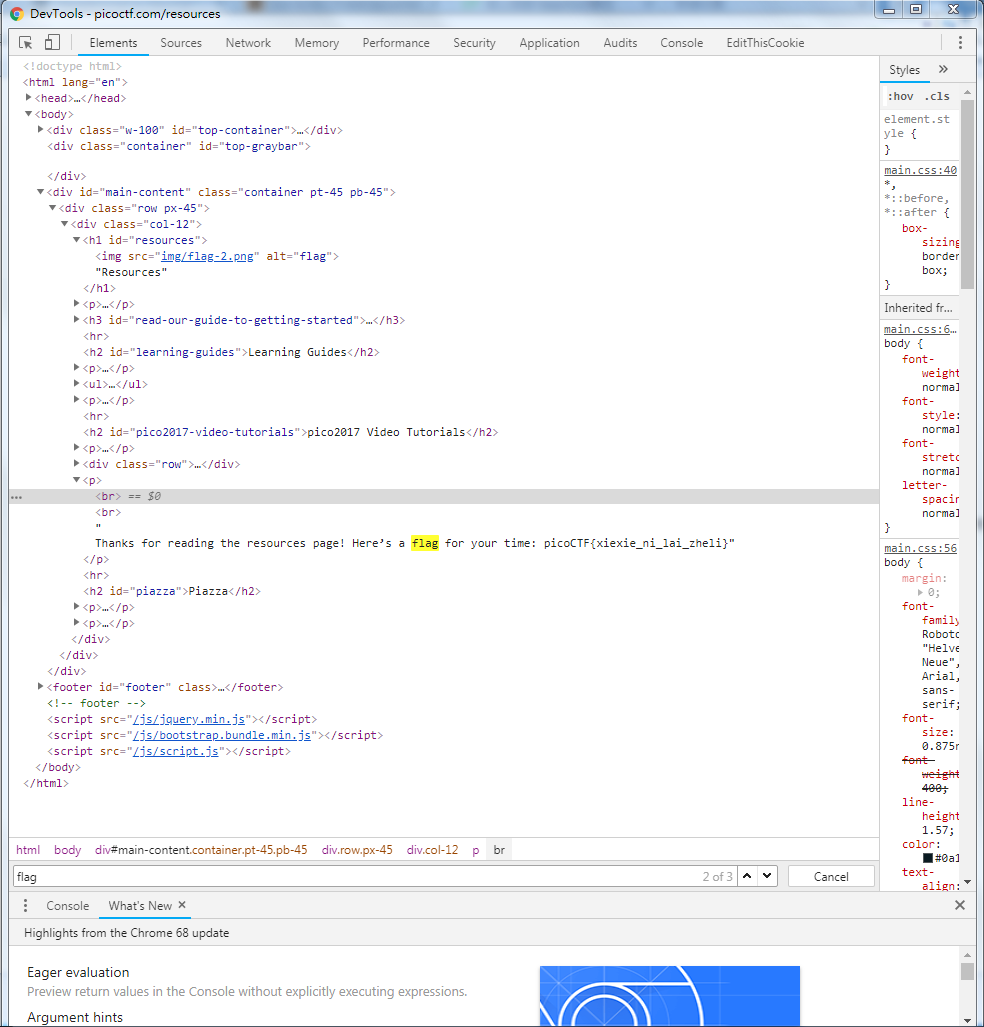Collapse the main-content div node
984x1027 pixels.
41,192
